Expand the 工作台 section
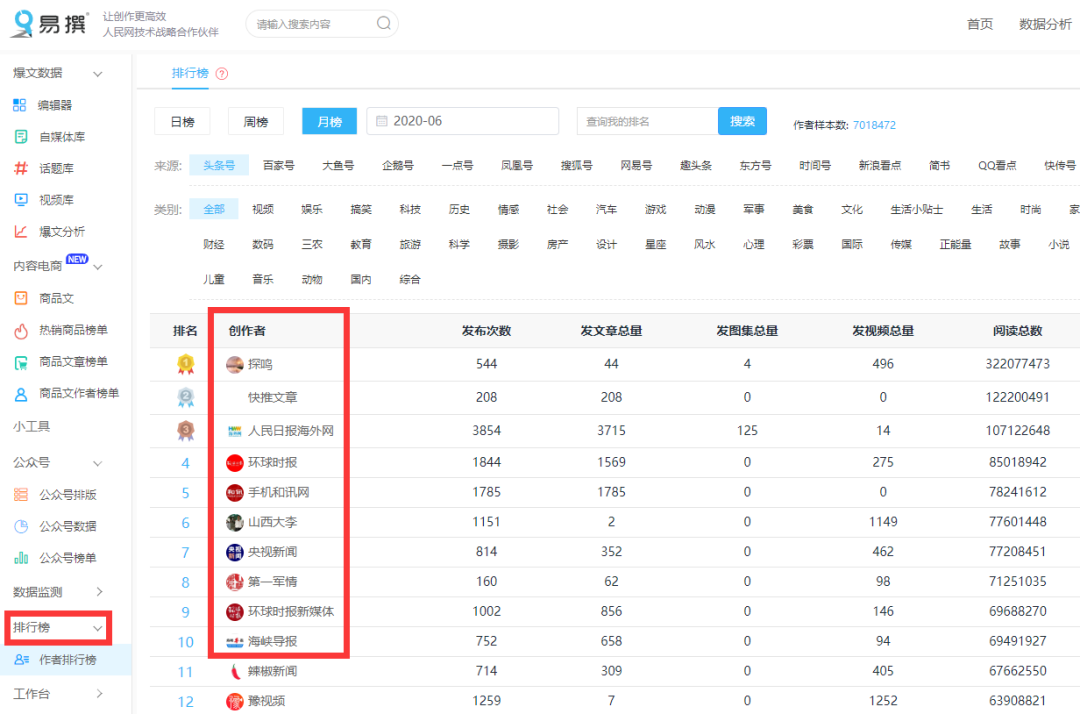This screenshot has width=1080, height=714. click(x=99, y=693)
